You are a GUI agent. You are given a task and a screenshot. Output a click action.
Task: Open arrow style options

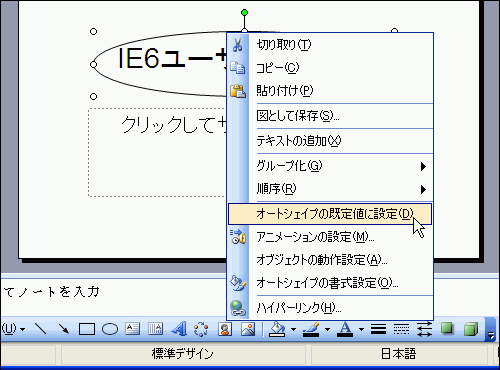pos(424,329)
